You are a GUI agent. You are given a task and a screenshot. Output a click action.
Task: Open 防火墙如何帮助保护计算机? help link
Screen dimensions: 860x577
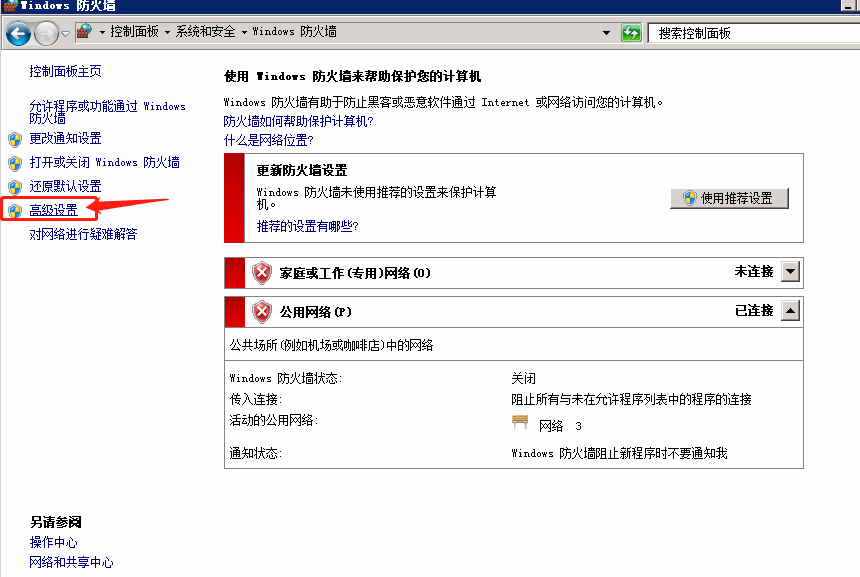click(x=298, y=121)
